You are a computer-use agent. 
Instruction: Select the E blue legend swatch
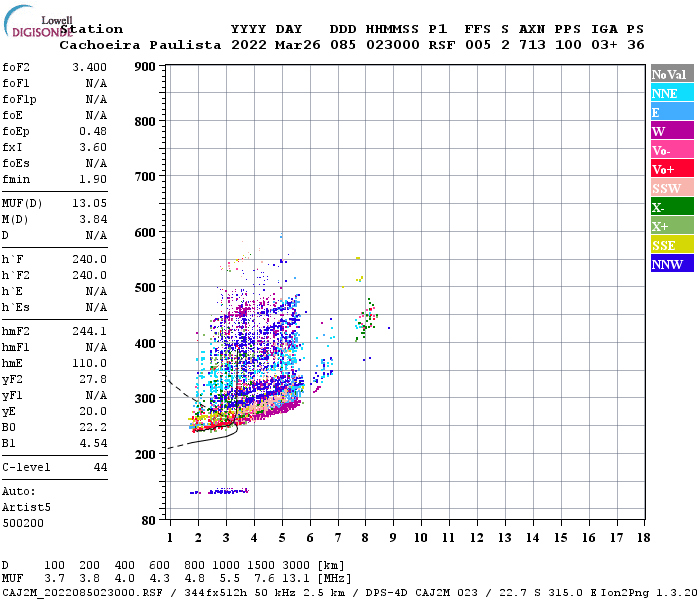[x=672, y=112]
